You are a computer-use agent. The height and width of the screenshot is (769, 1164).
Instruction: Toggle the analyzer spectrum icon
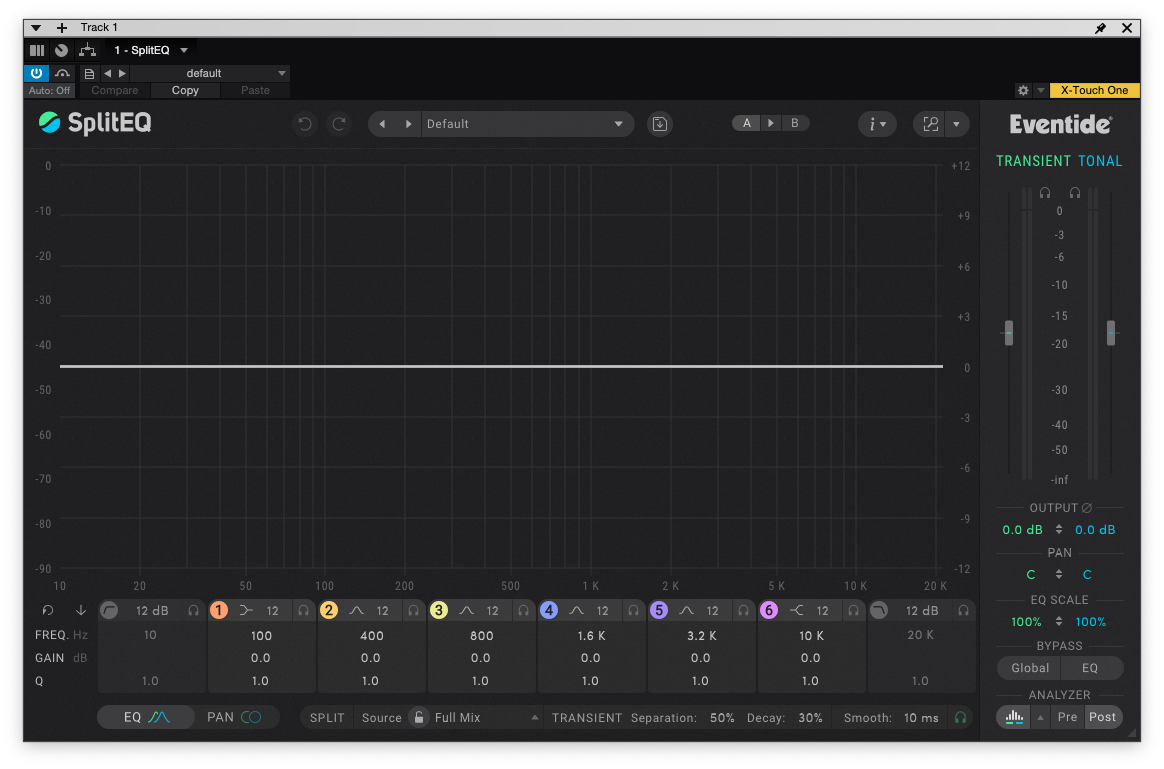1014,717
